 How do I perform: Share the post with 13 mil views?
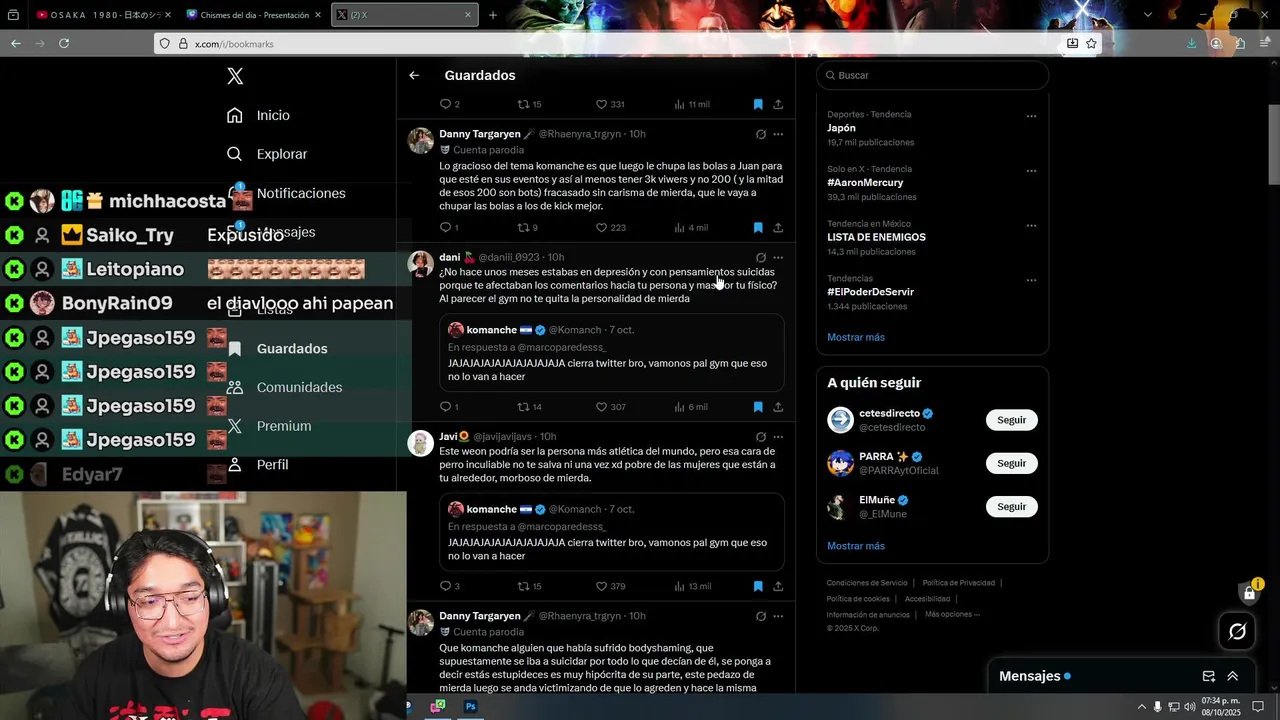[778, 586]
